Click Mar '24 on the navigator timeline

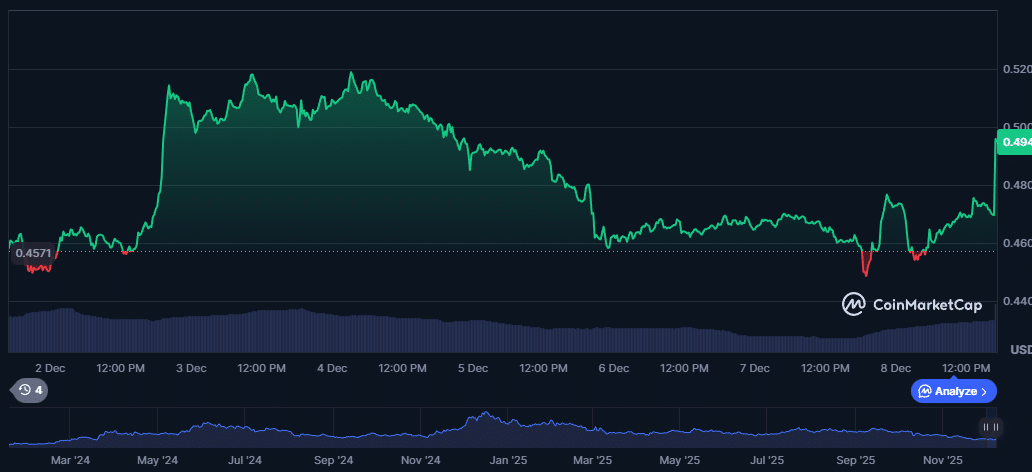pyautogui.click(x=70, y=460)
